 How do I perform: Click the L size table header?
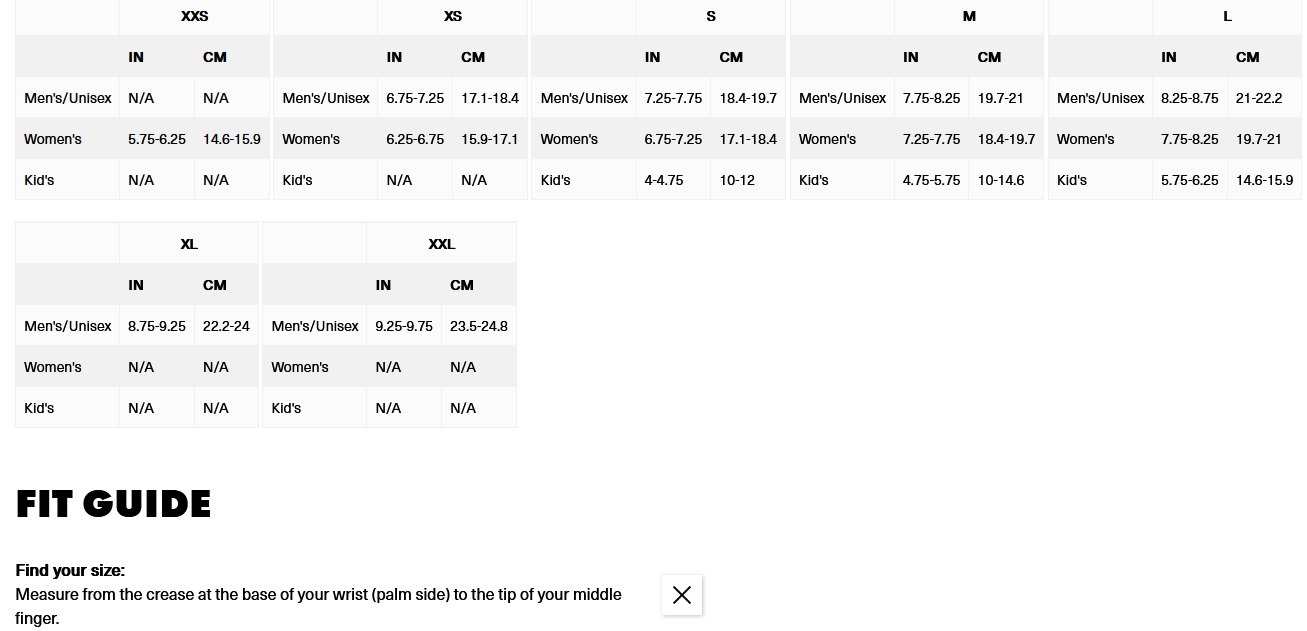click(1227, 16)
